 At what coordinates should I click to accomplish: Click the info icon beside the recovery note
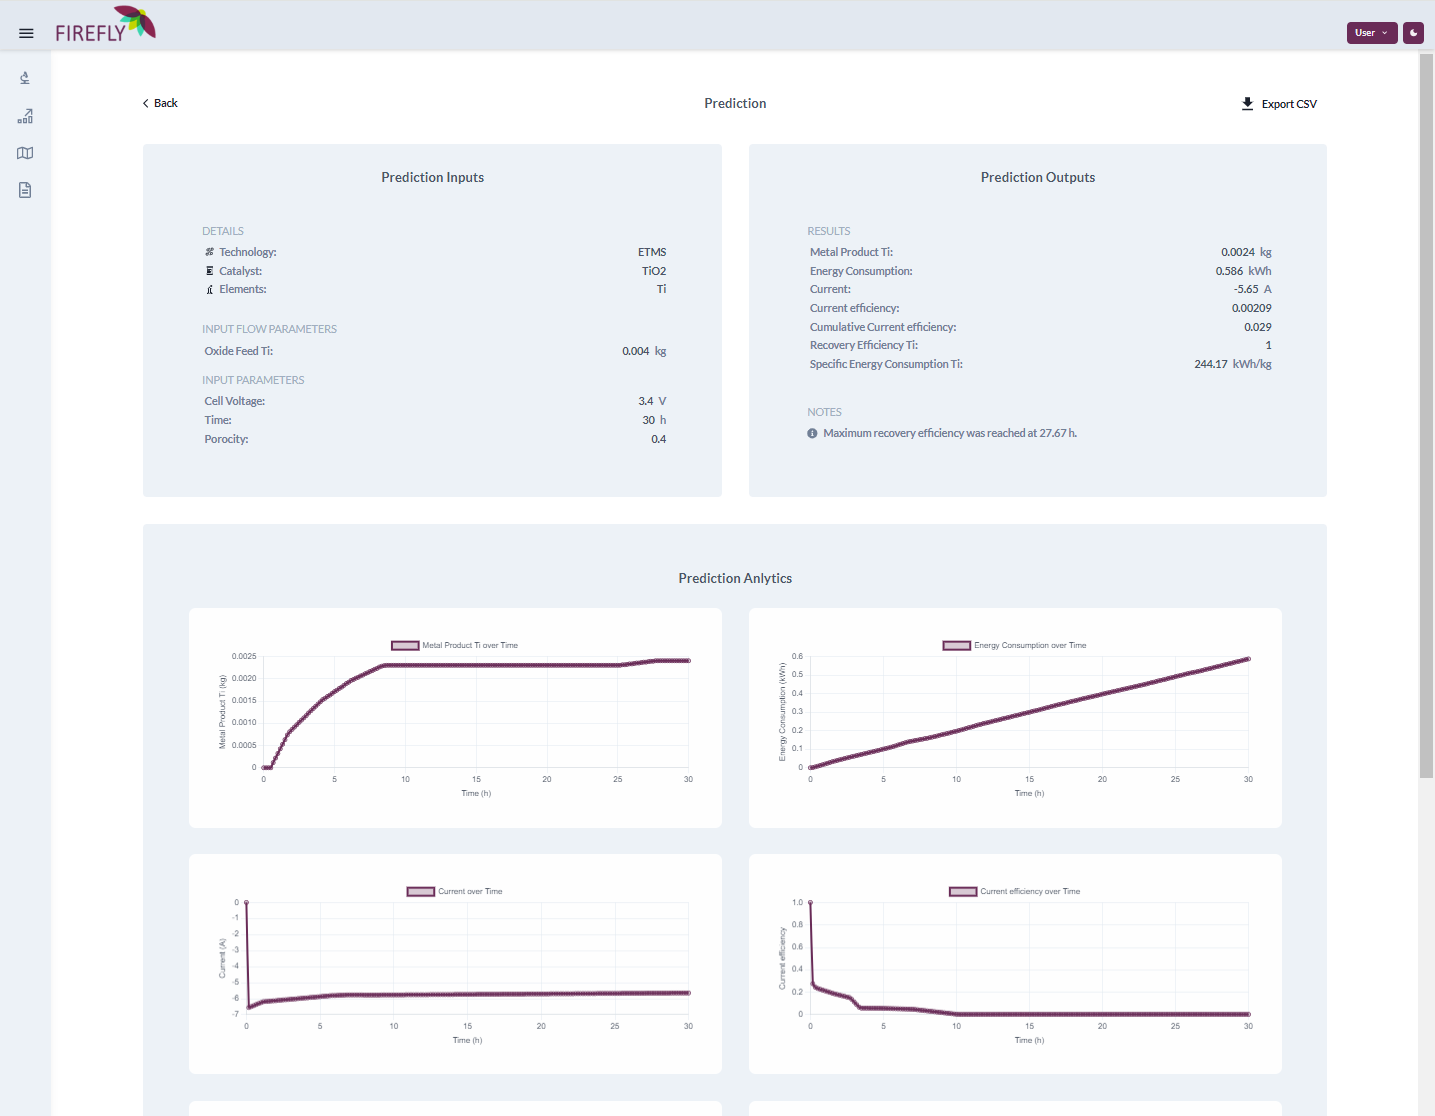click(812, 433)
